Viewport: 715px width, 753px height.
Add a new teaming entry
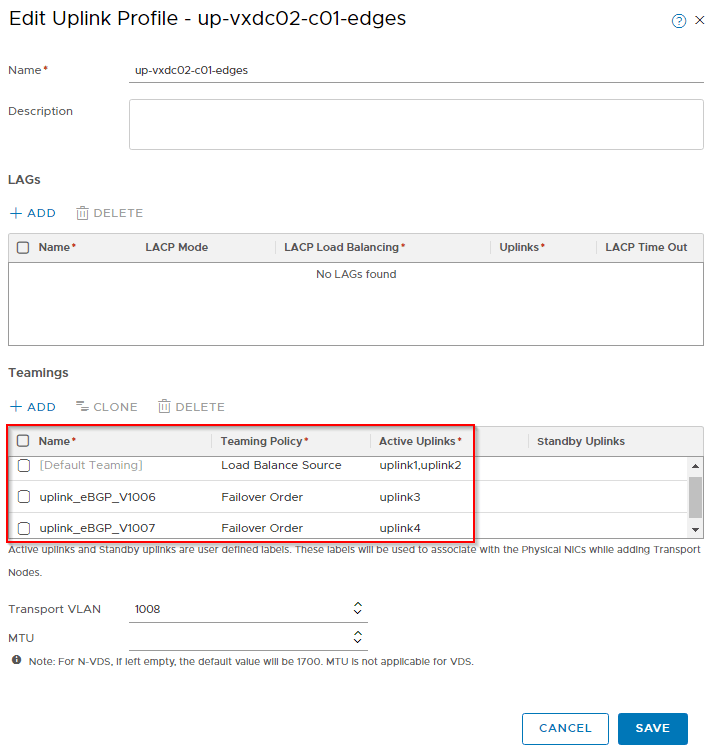[33, 407]
